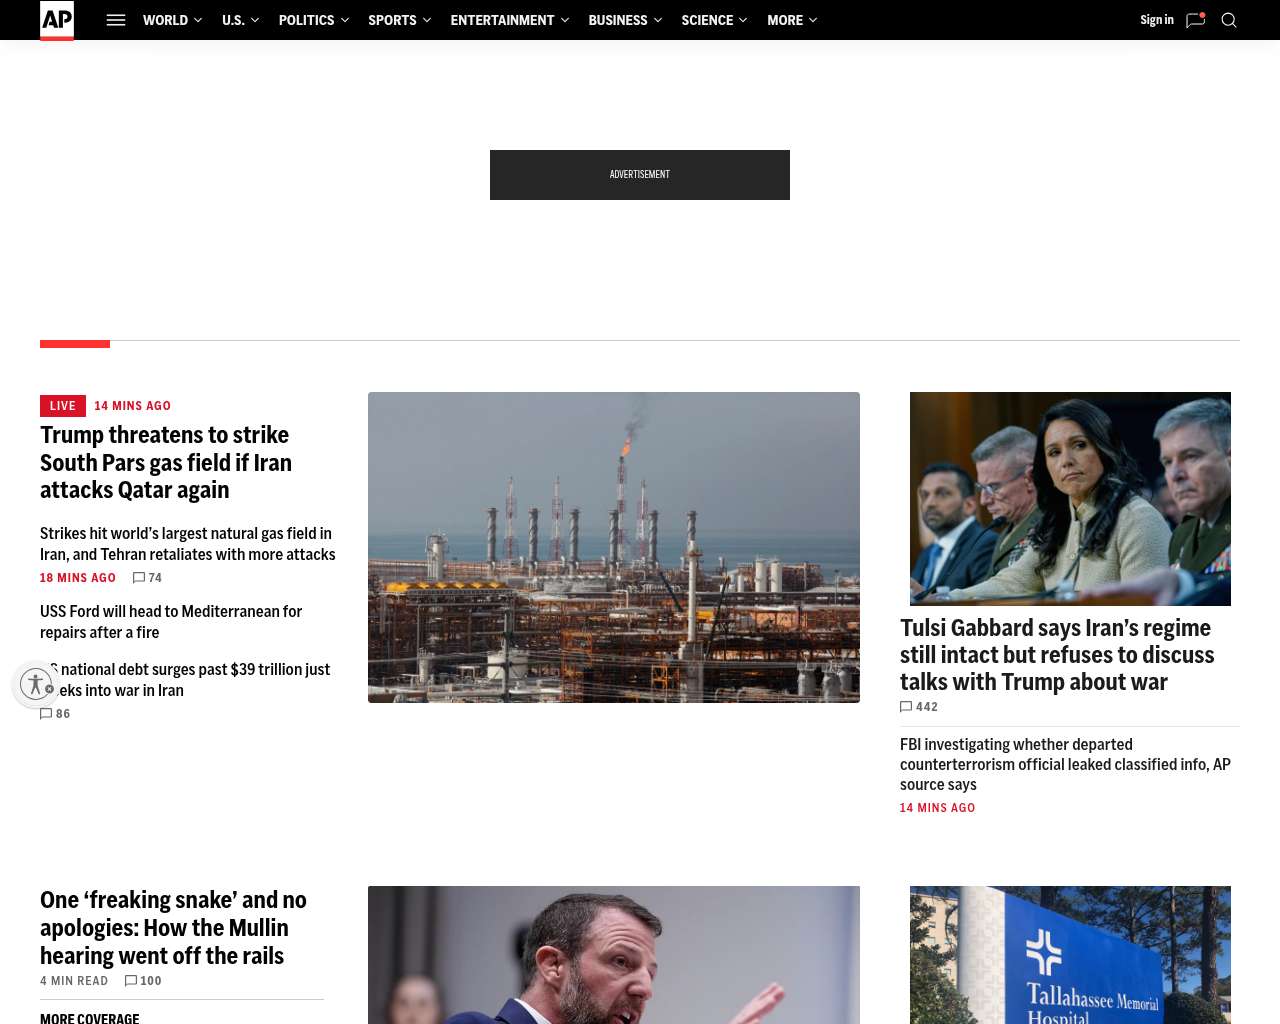The height and width of the screenshot is (1024, 1280).
Task: Open the Tulsi Gabbard hearing photo
Action: [1070, 499]
